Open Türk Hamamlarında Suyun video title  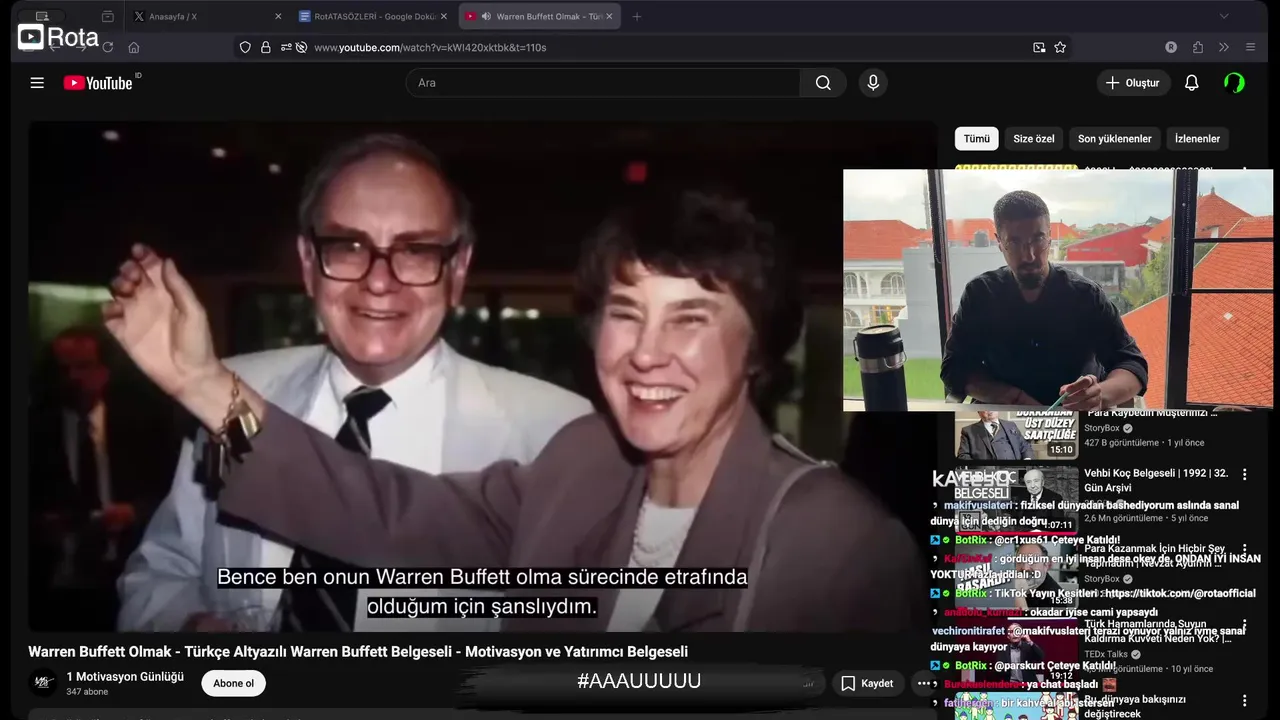pyautogui.click(x=1157, y=632)
